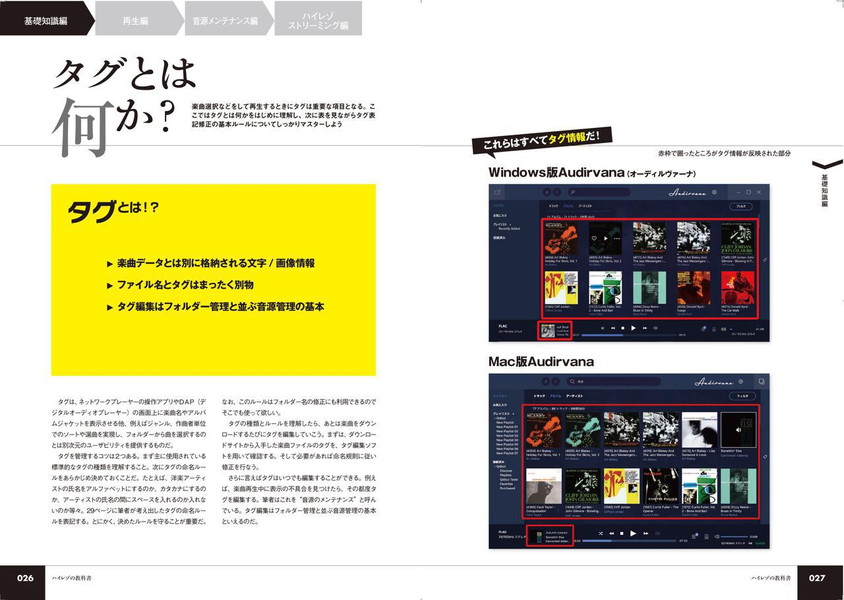Open Discover under Qobuz in Mac Audirvana
844x600 pixels.
[x=505, y=471]
